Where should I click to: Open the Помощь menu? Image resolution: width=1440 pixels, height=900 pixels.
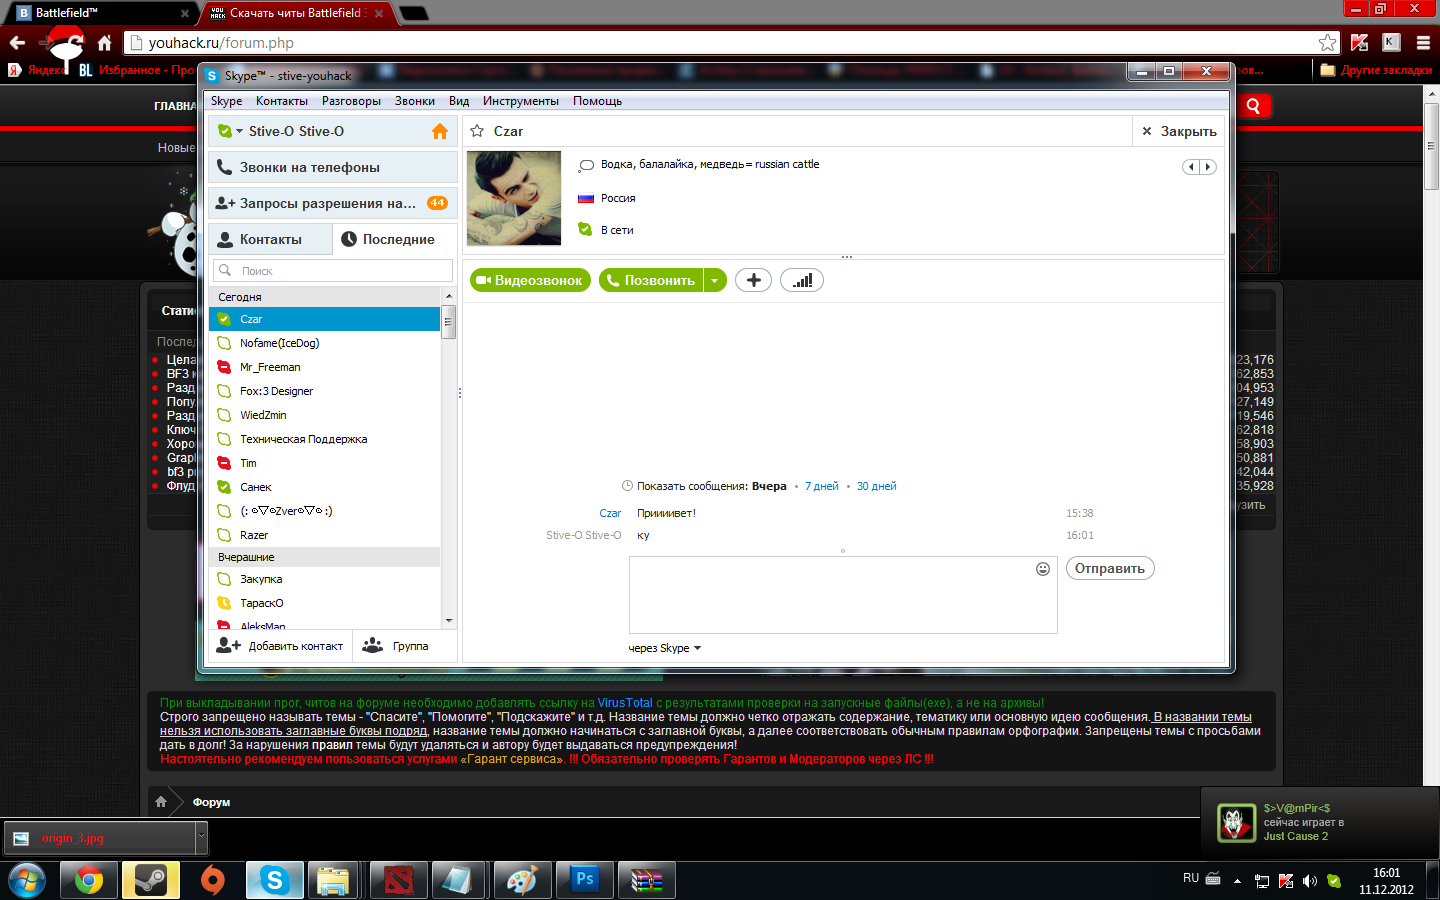597,101
